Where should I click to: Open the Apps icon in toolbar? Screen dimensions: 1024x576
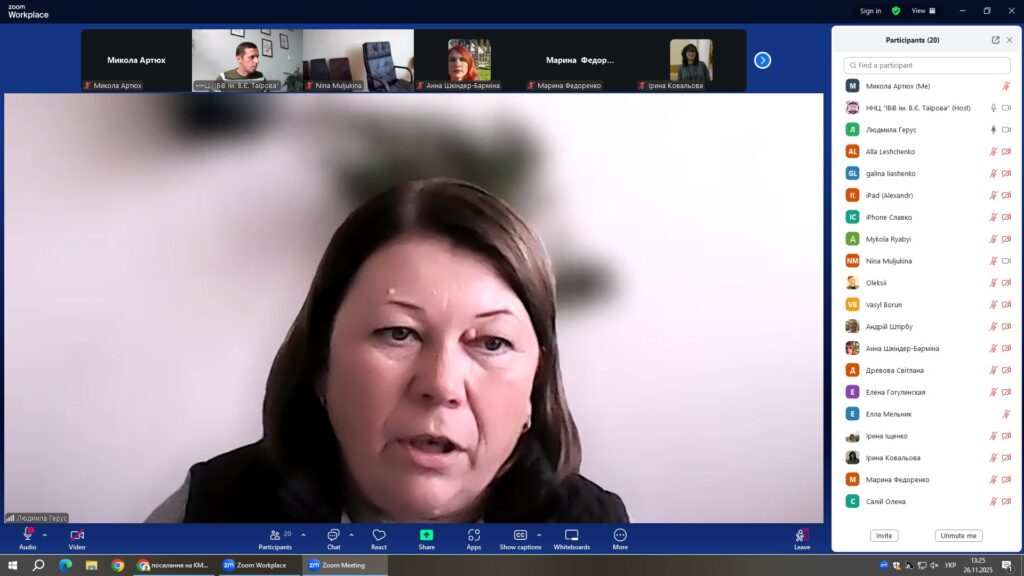(473, 536)
